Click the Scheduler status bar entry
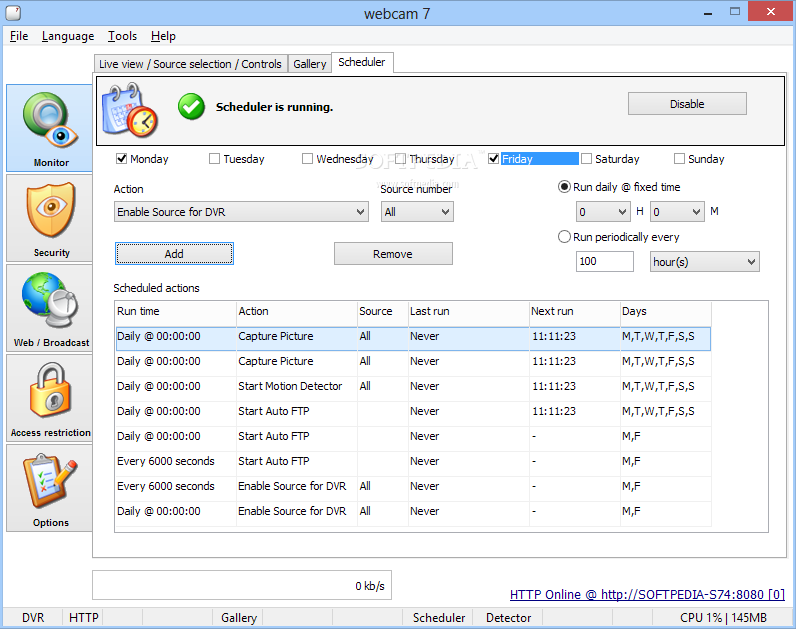Screen dimensions: 796x629 pyautogui.click(x=439, y=618)
